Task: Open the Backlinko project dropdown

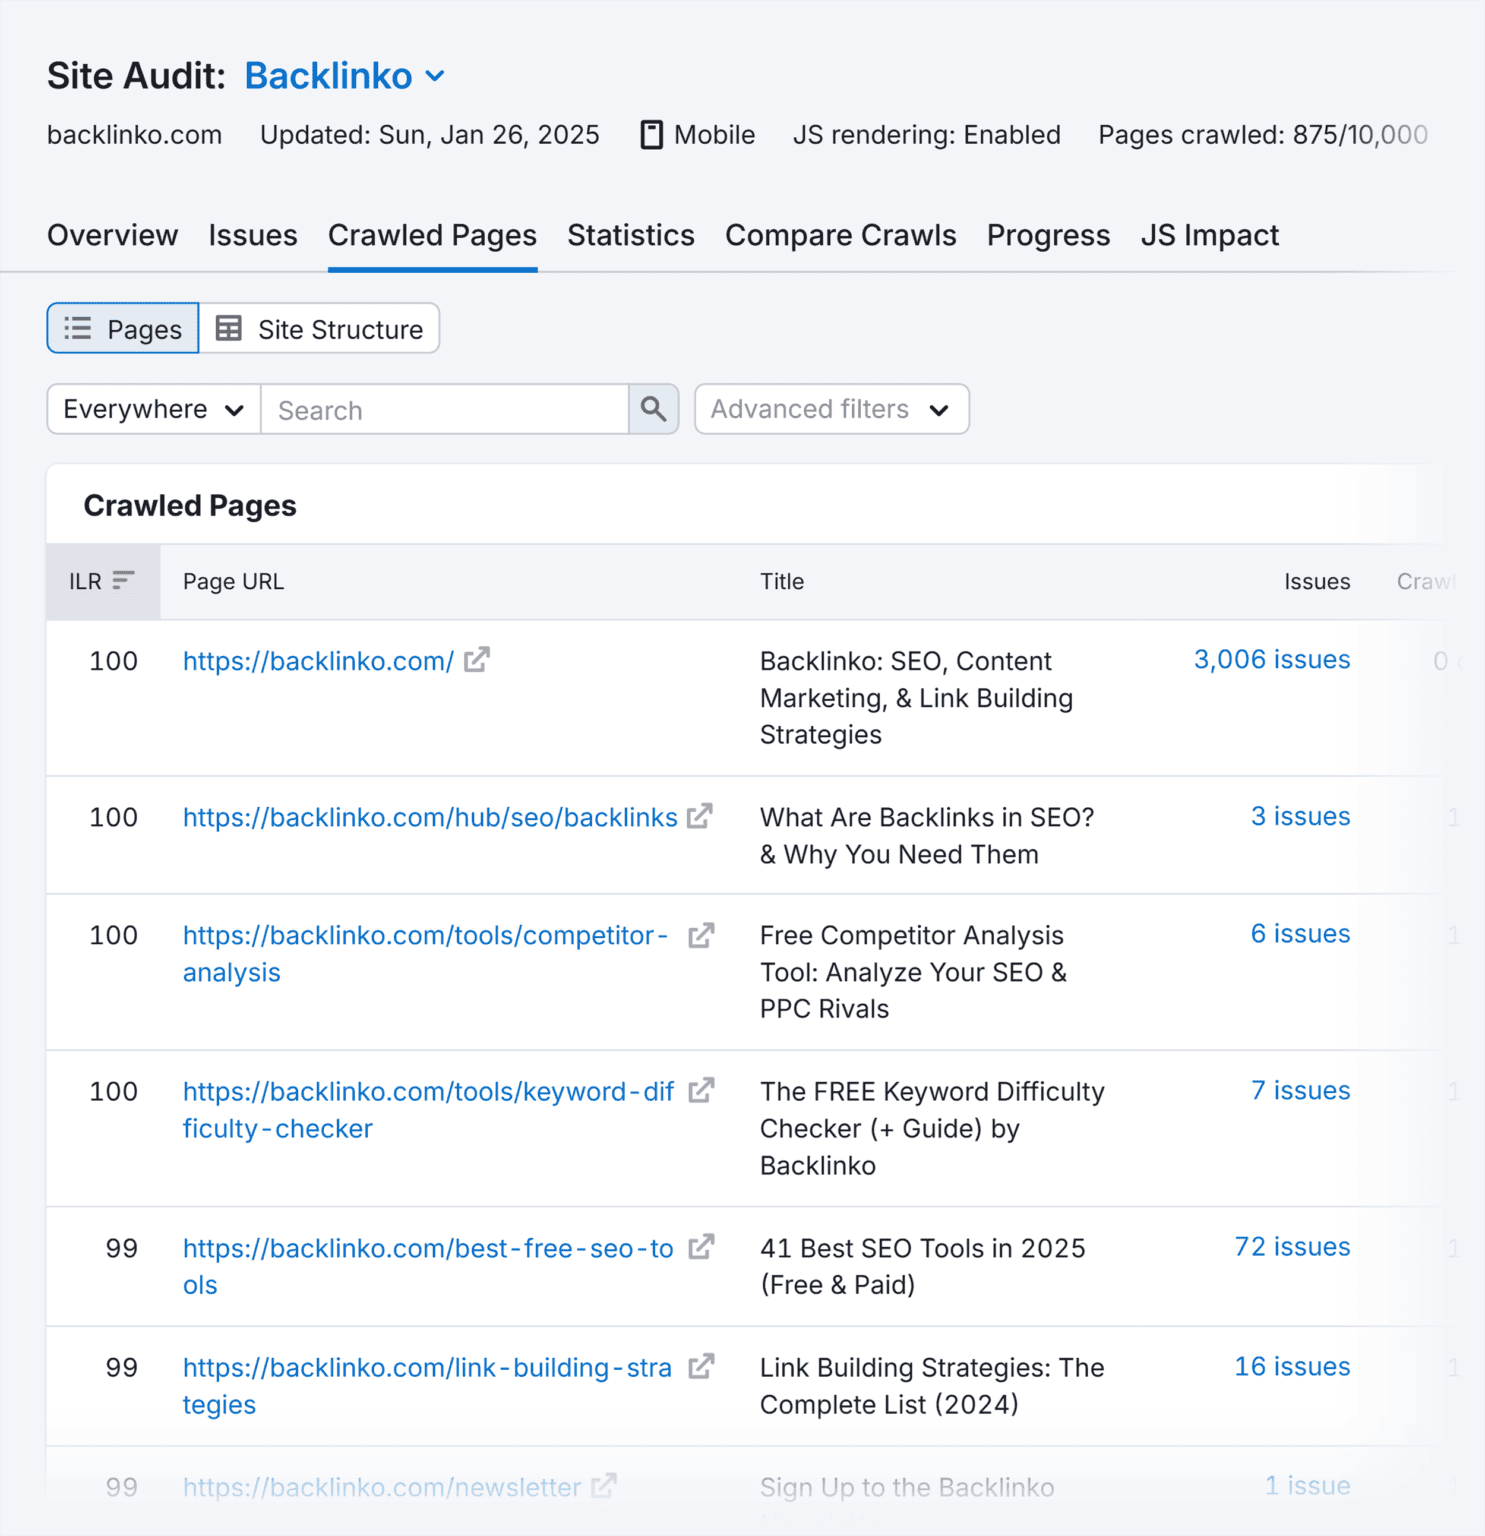Action: click(345, 75)
